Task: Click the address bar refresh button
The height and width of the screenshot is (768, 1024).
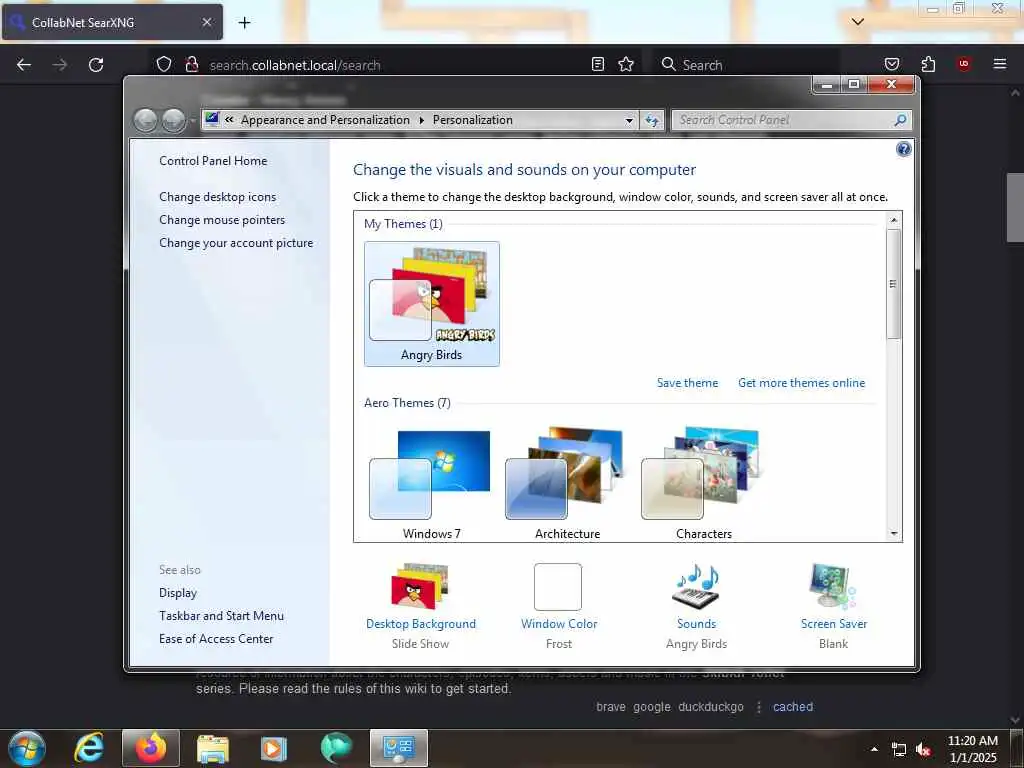Action: tap(652, 120)
